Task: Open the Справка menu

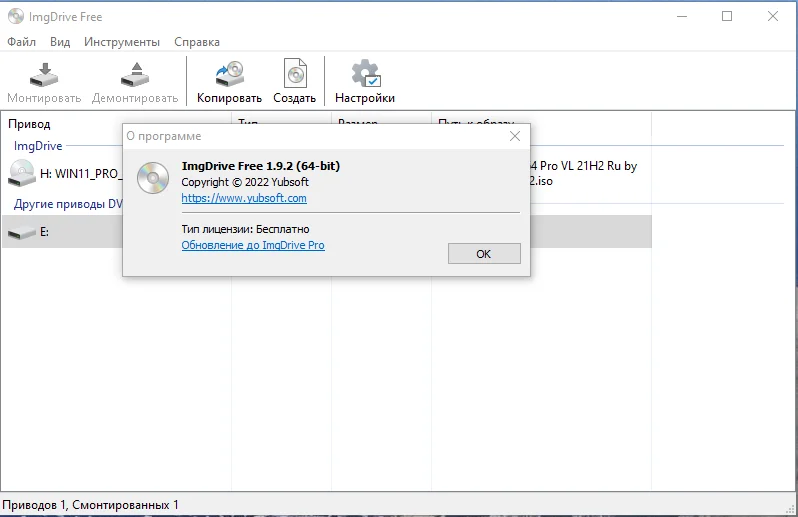Action: (197, 42)
